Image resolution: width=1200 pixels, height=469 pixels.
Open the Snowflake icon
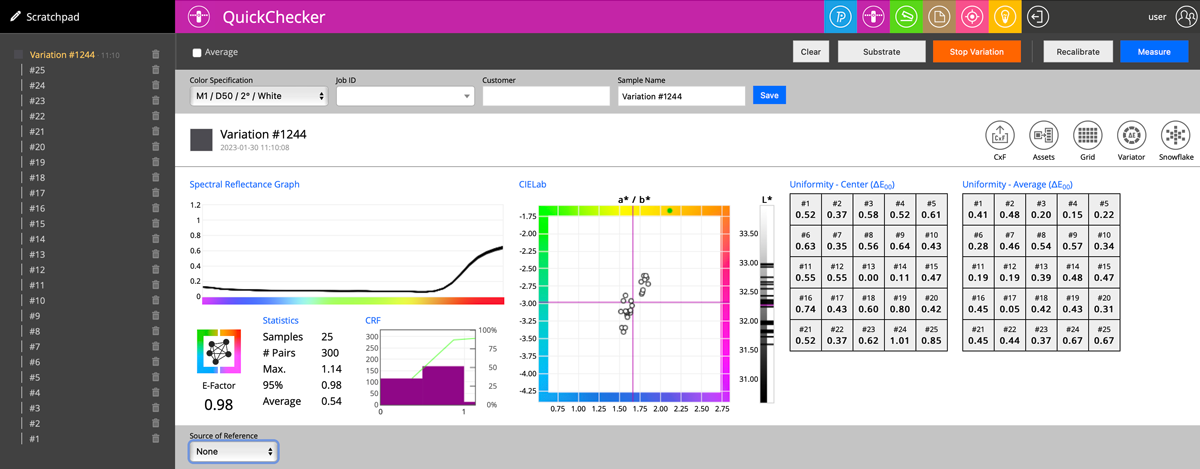click(1175, 135)
